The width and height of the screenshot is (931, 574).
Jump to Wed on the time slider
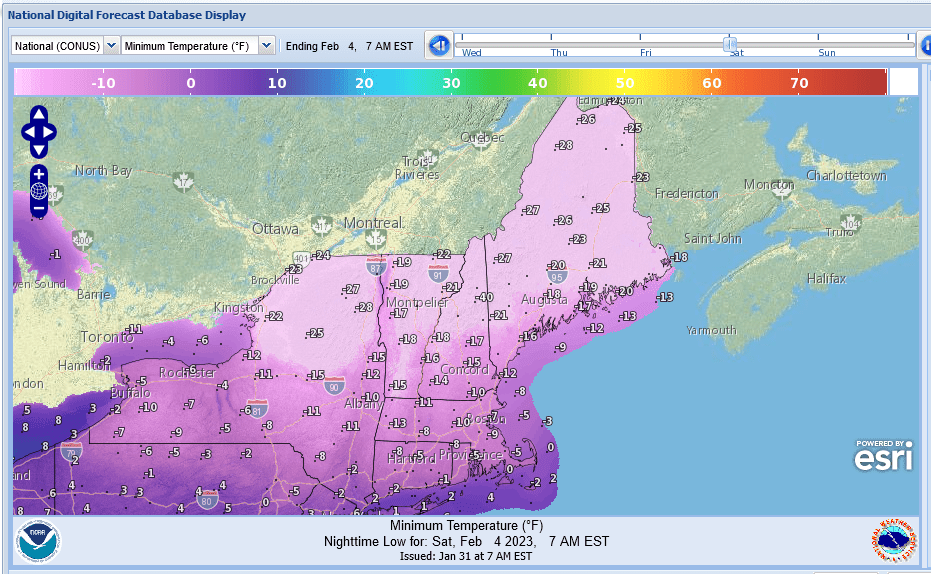(472, 52)
